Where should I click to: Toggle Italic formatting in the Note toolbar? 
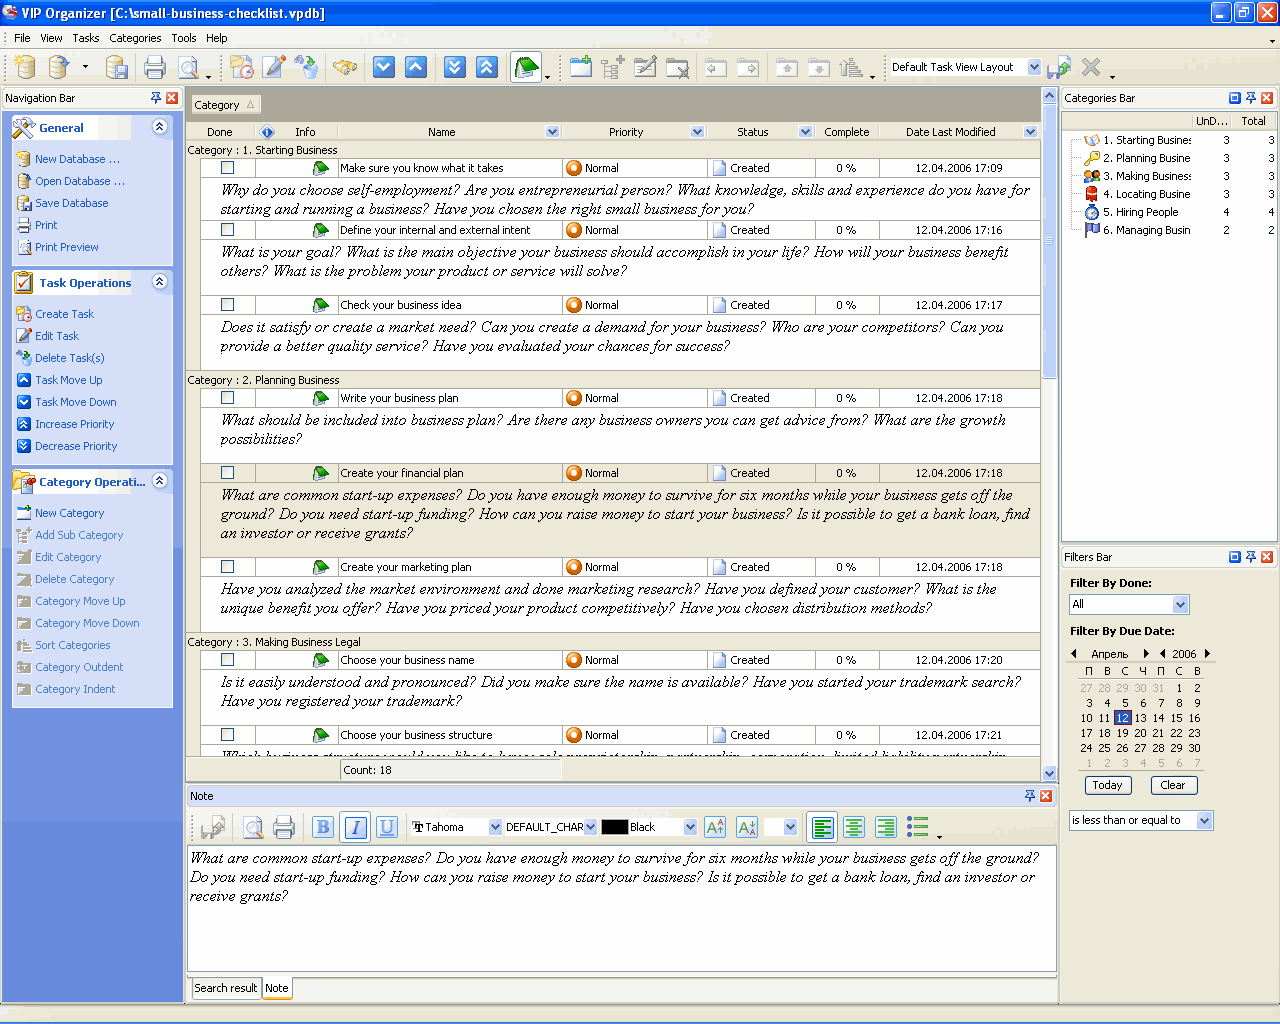coord(355,827)
